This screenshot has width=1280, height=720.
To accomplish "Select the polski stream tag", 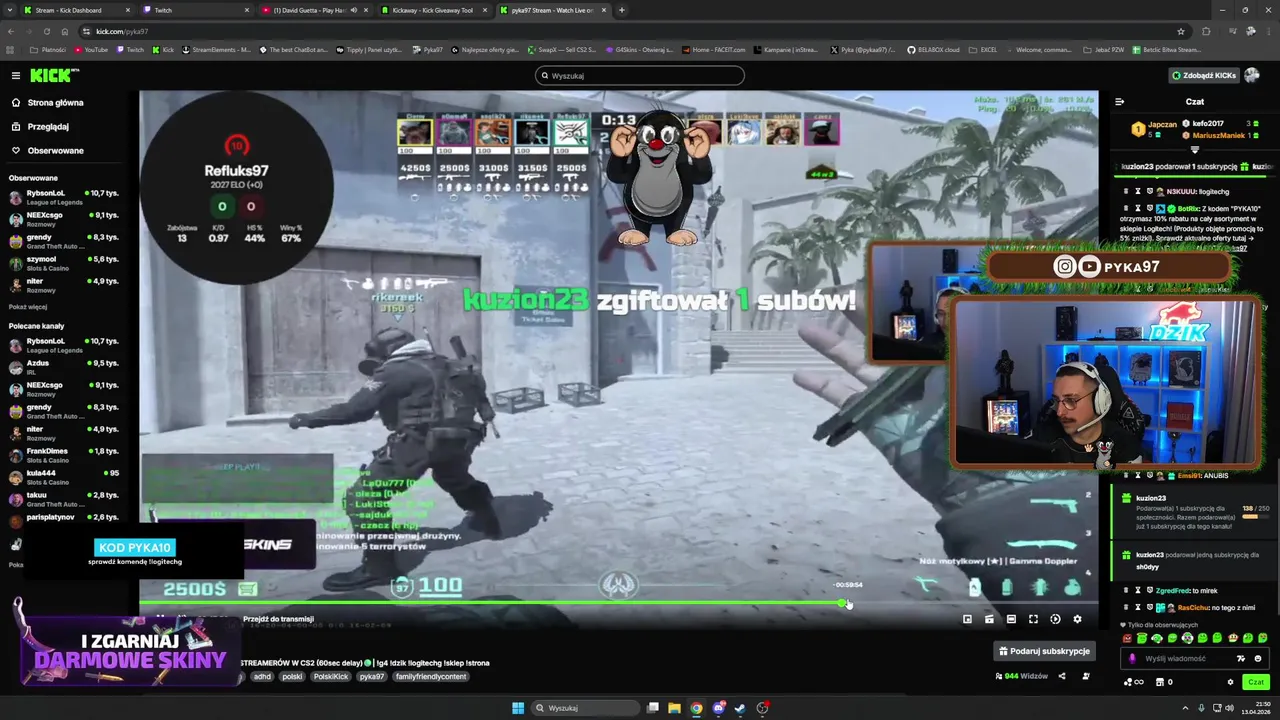I will (x=292, y=677).
